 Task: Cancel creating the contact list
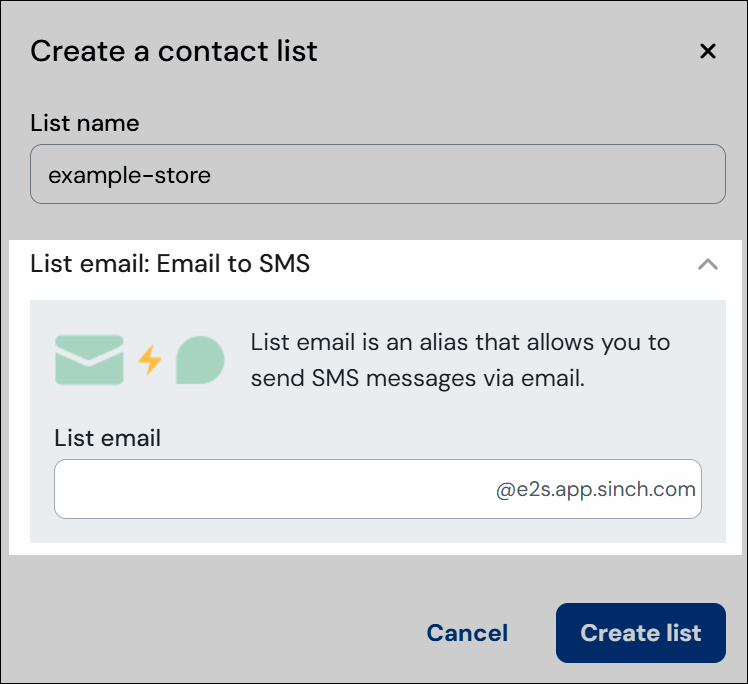coord(467,633)
